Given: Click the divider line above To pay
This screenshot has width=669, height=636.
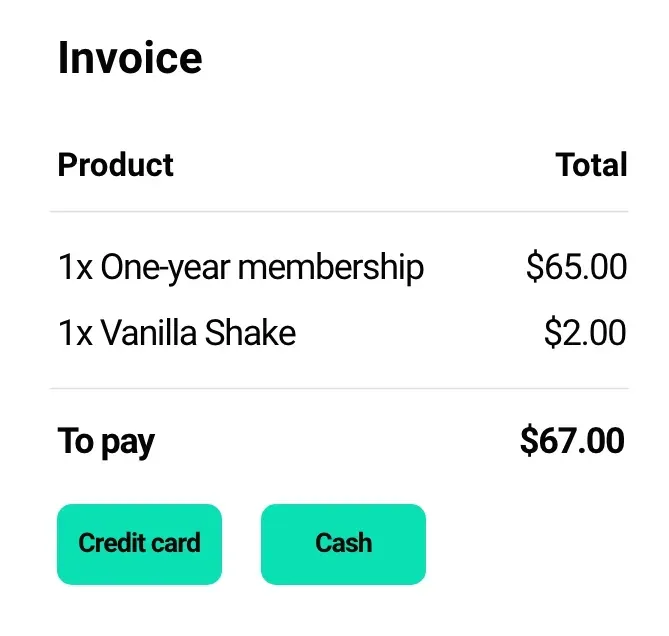Looking at the screenshot, I should pyautogui.click(x=339, y=388).
